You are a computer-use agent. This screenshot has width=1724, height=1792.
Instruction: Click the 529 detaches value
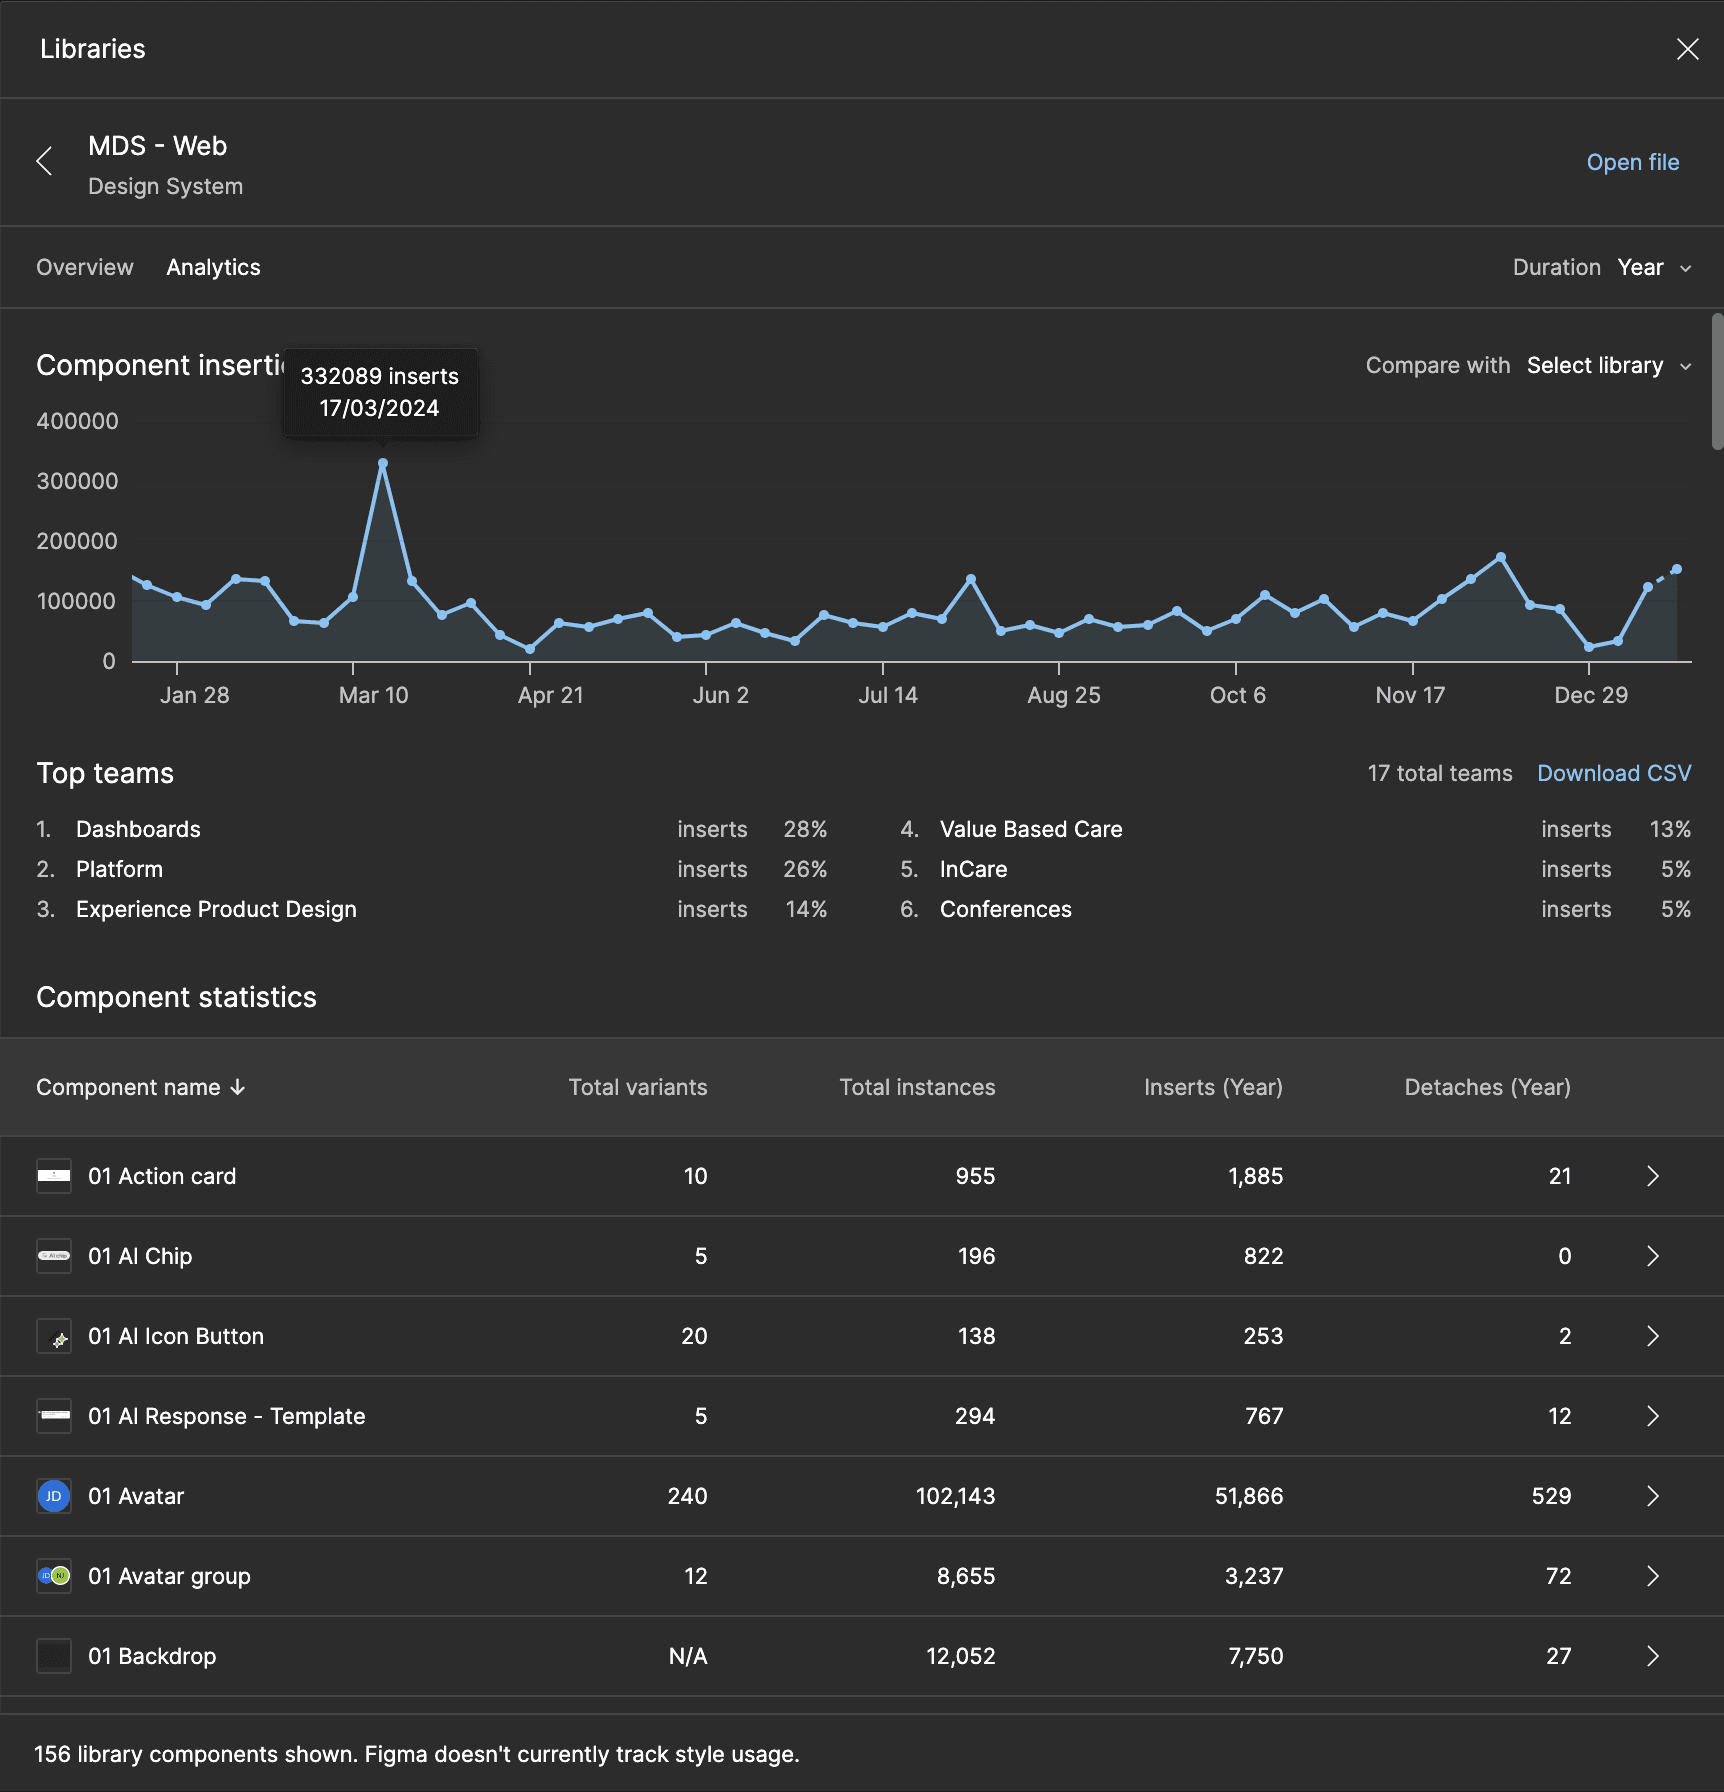tap(1551, 1496)
